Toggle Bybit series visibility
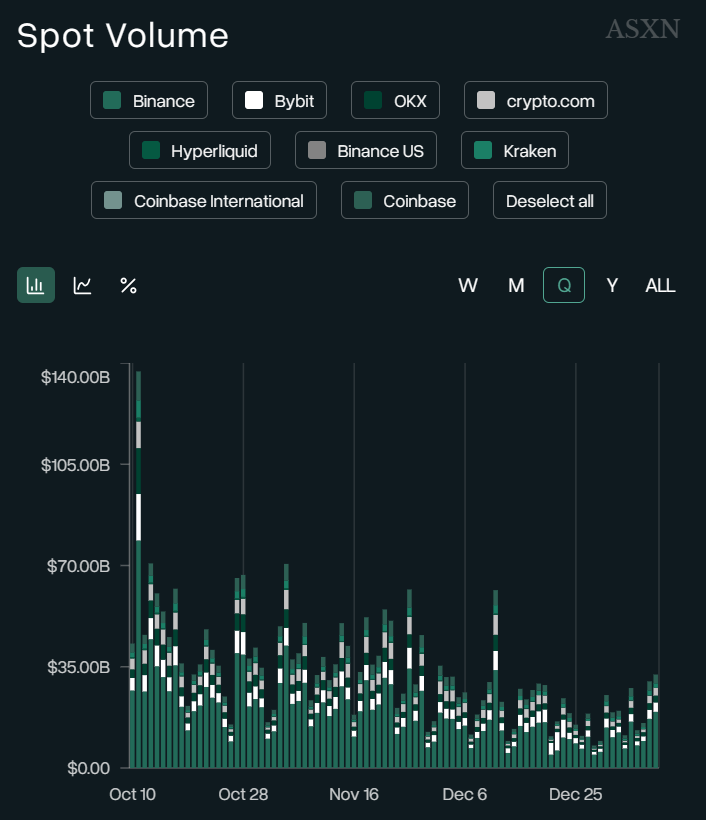 [280, 100]
